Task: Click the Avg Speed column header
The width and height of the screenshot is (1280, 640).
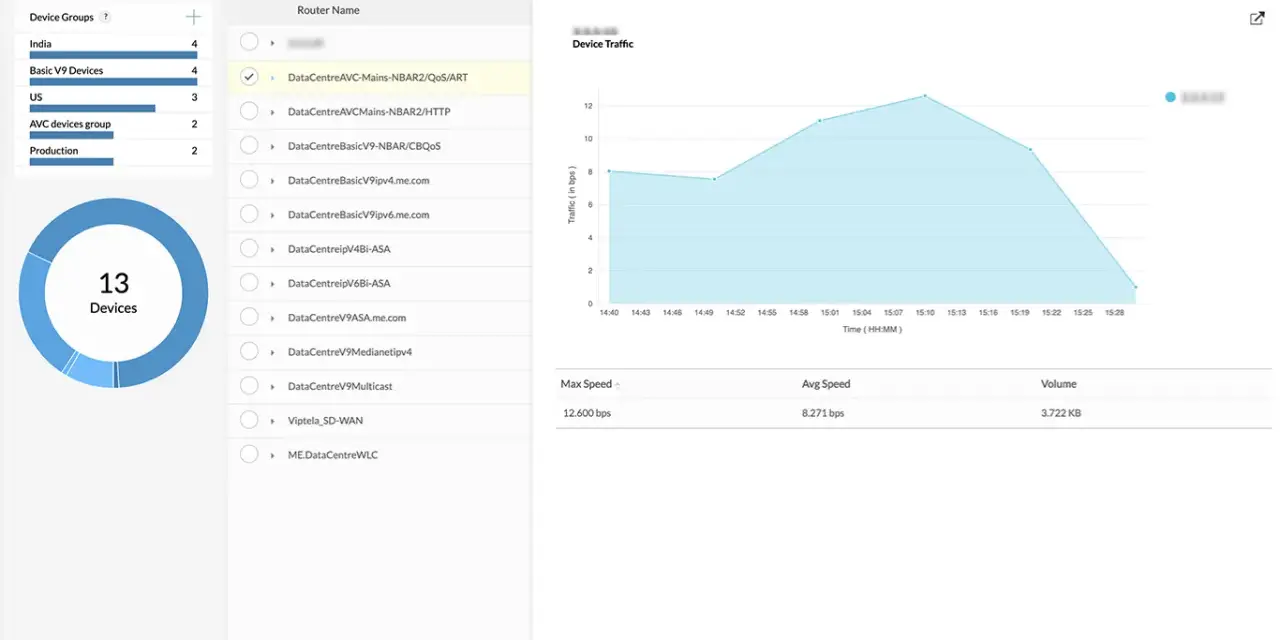Action: coord(826,384)
